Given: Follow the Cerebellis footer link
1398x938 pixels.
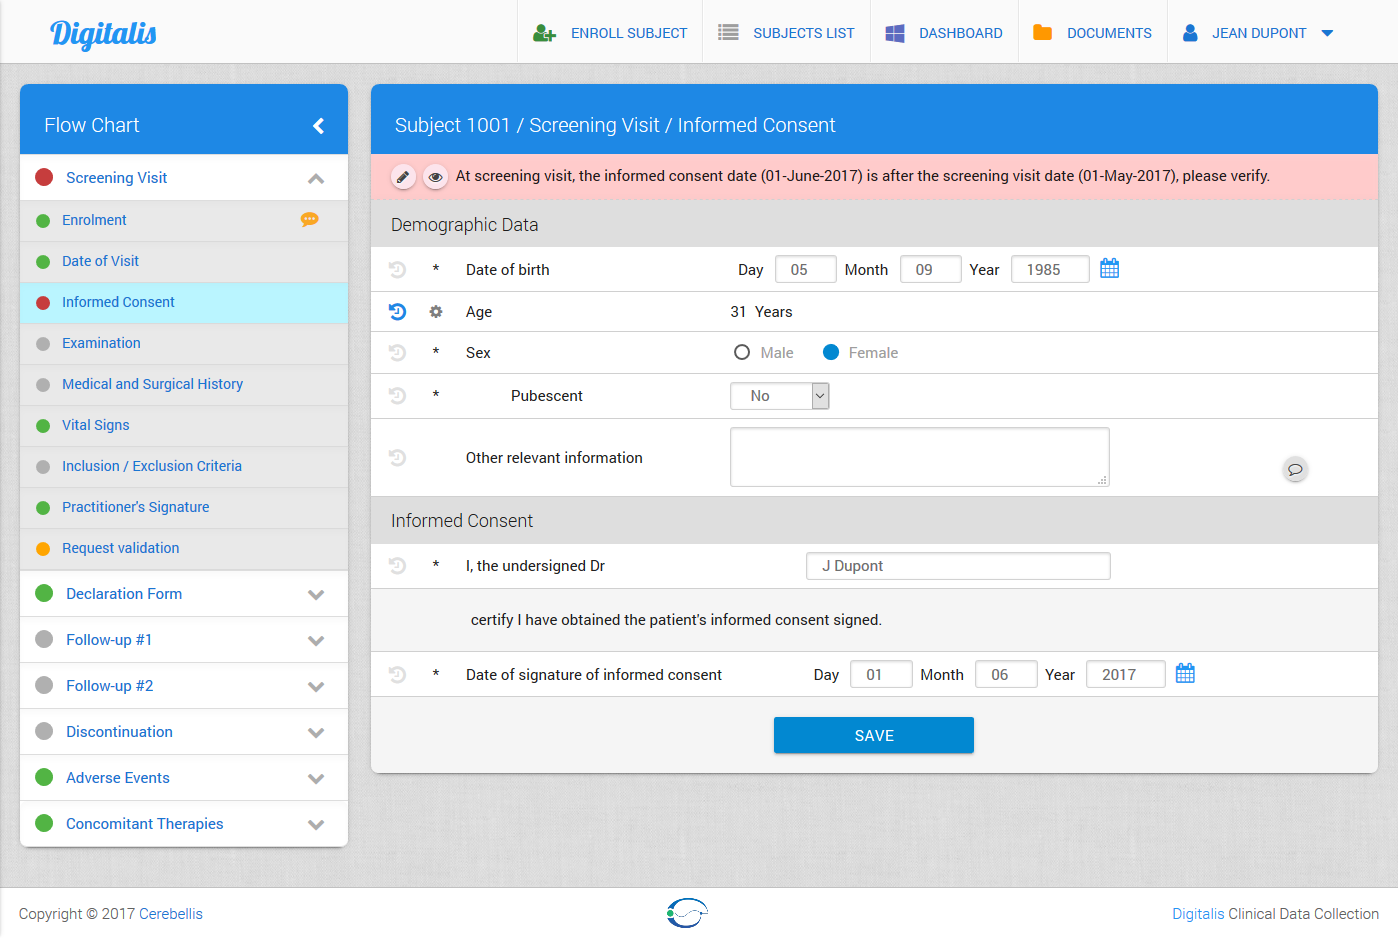Looking at the screenshot, I should pos(171,914).
